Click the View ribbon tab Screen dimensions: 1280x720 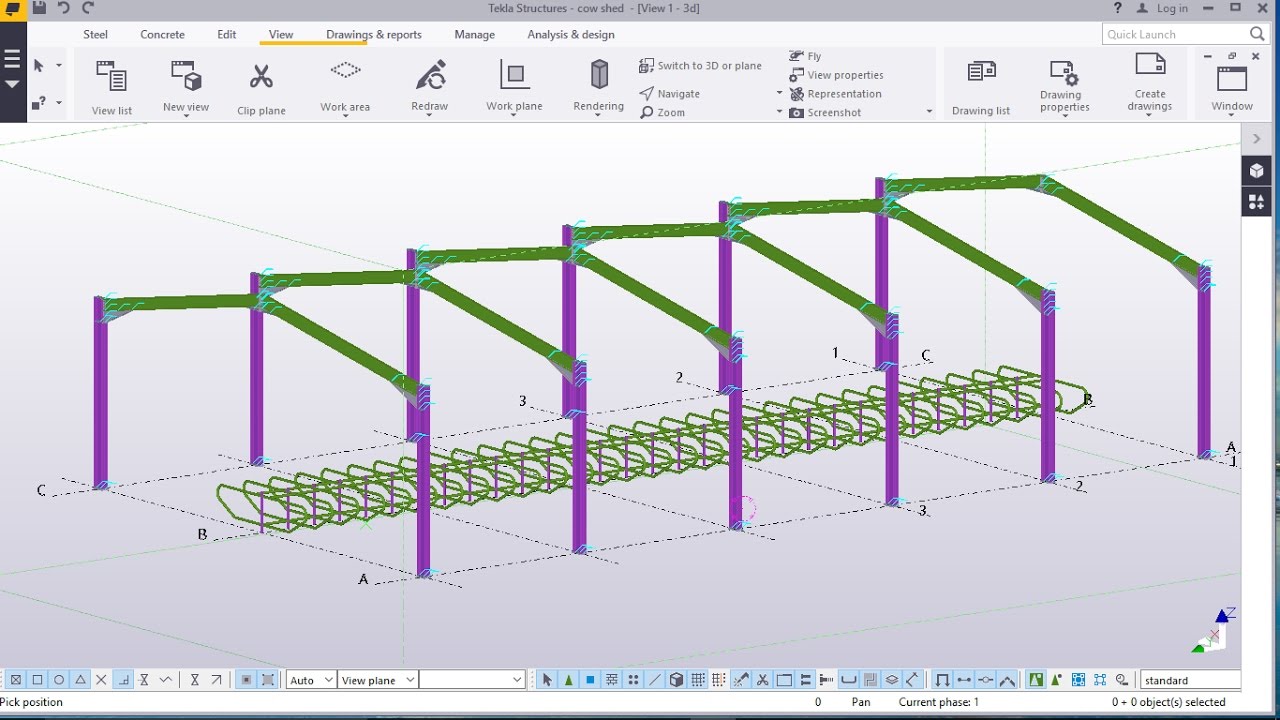[x=281, y=34]
